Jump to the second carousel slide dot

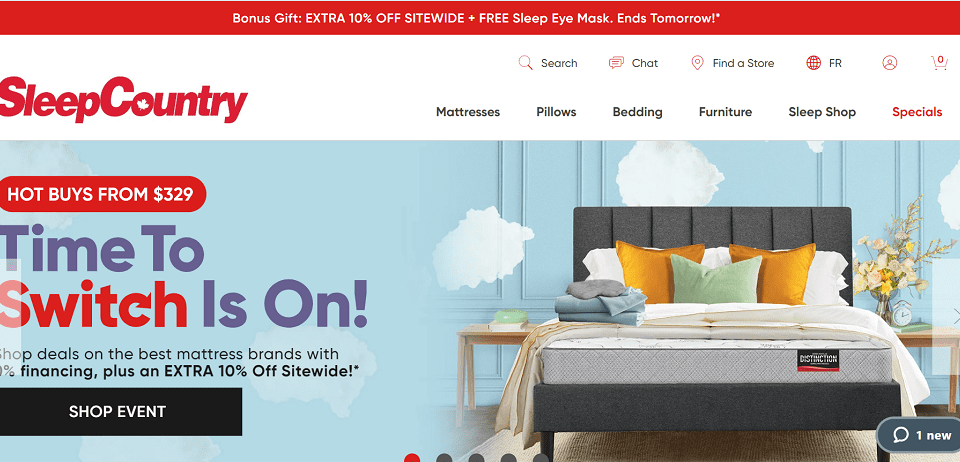(x=444, y=458)
